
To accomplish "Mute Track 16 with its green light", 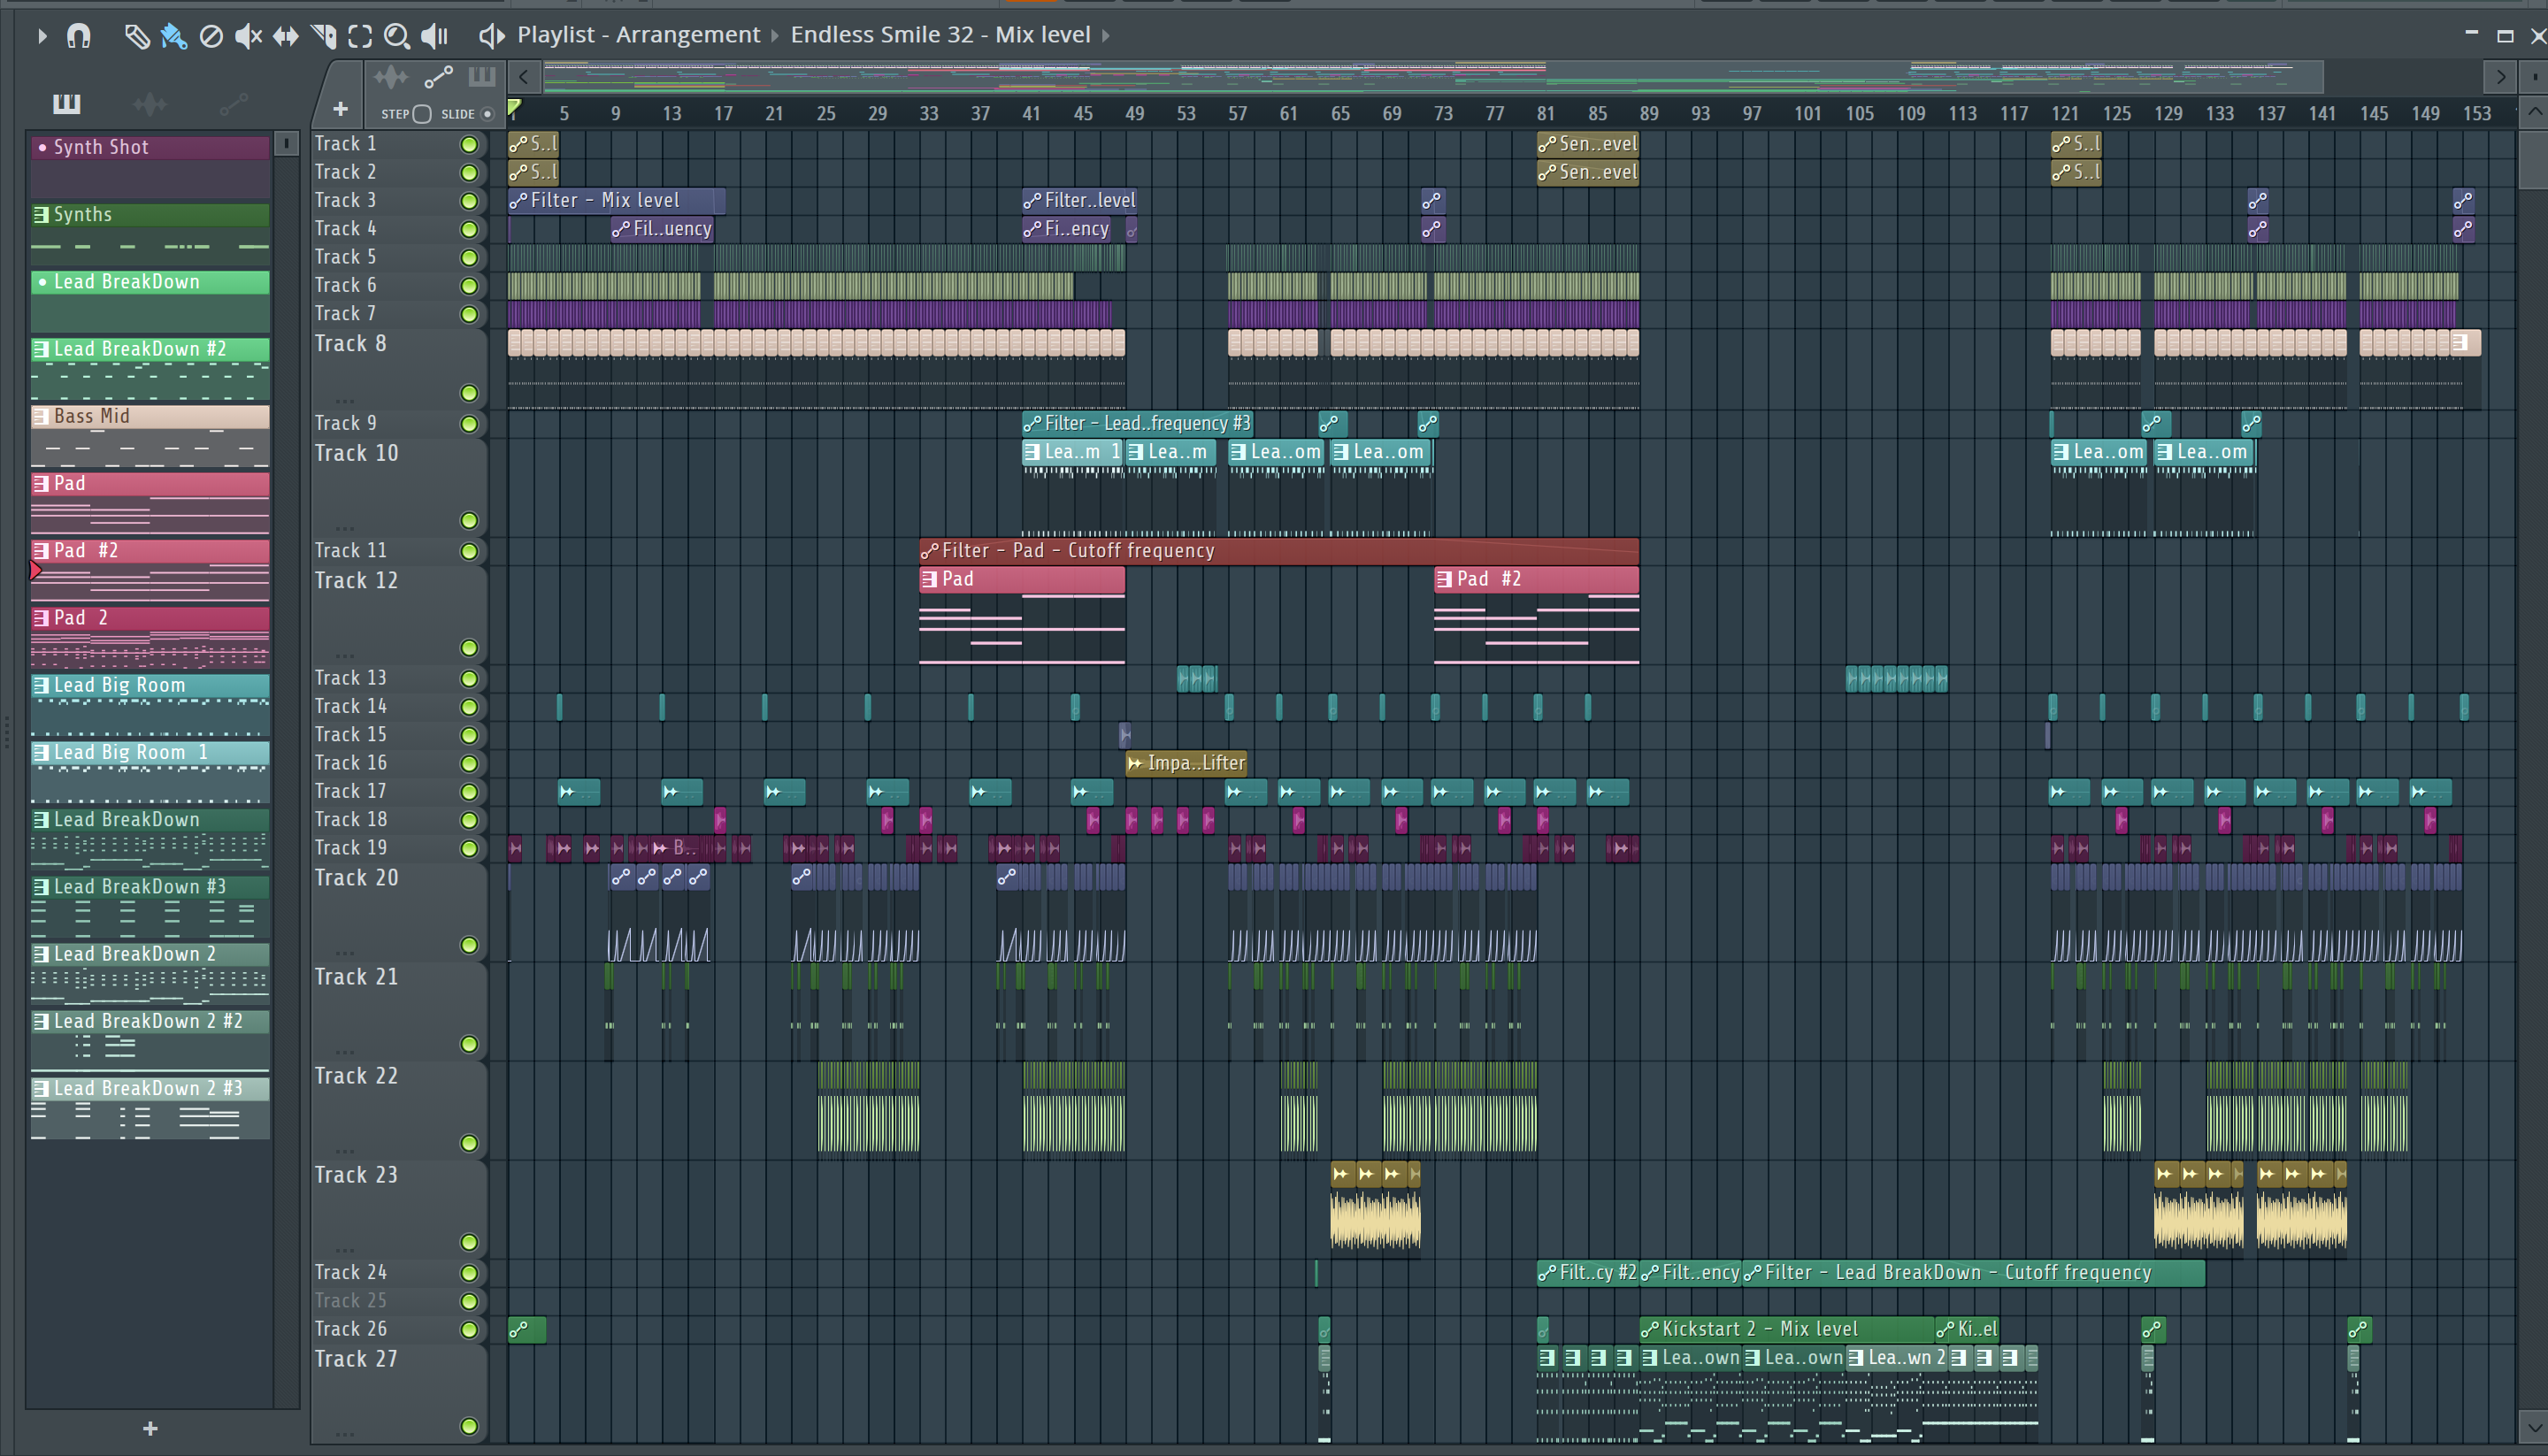I will 468,764.
